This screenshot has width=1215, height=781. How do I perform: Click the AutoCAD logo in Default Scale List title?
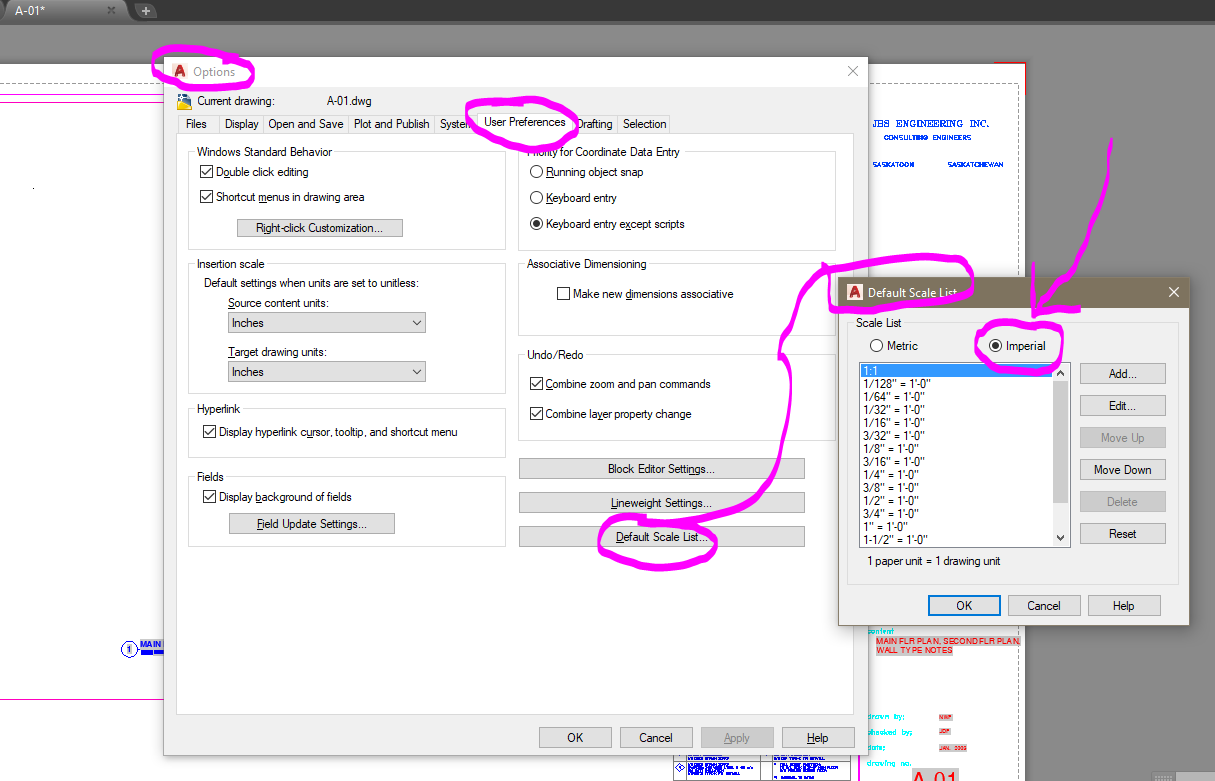[x=854, y=293]
